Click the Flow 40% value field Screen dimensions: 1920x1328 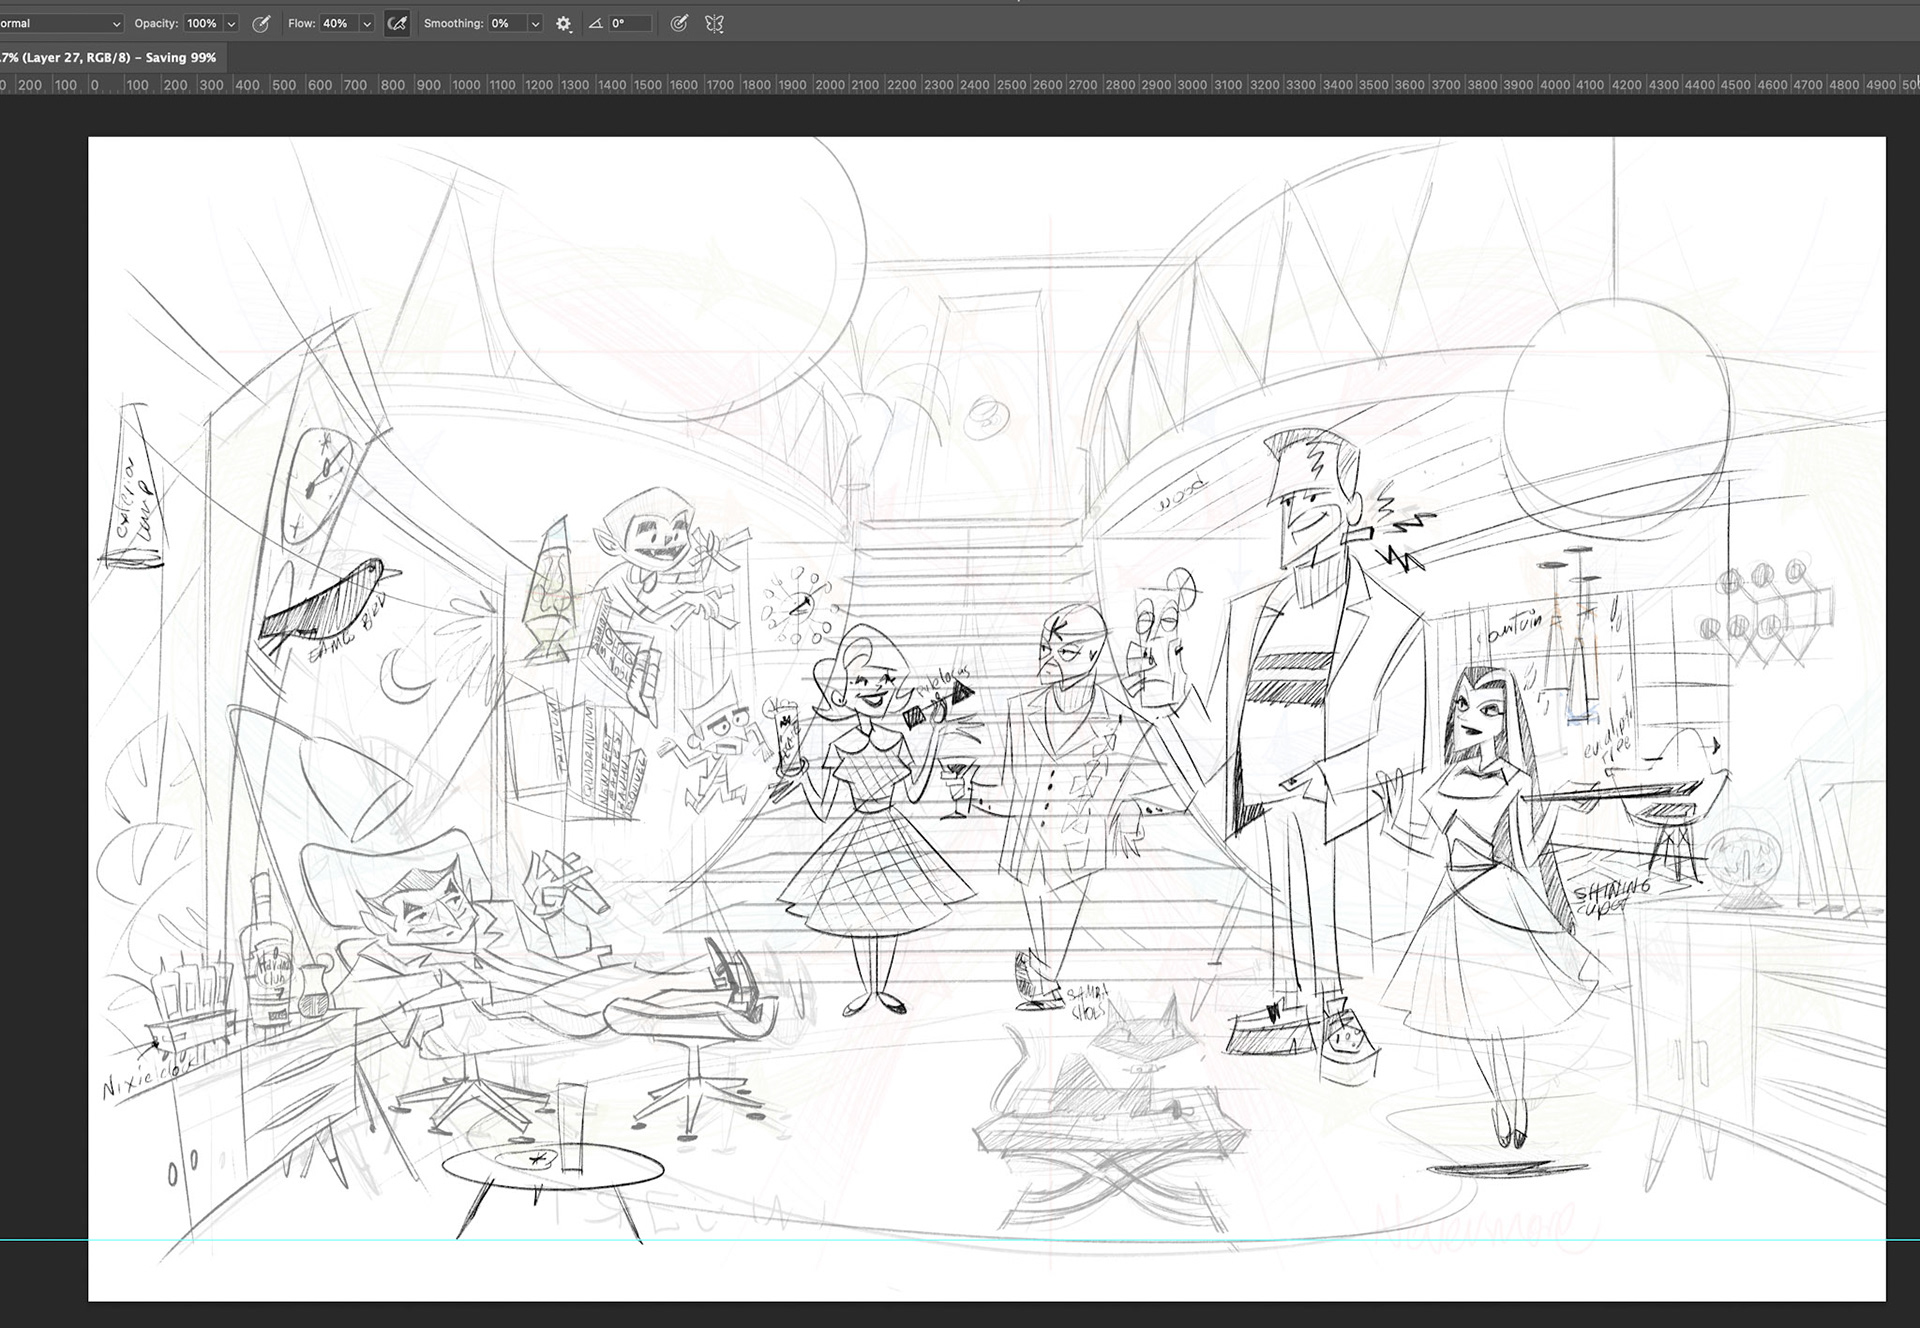pos(336,23)
